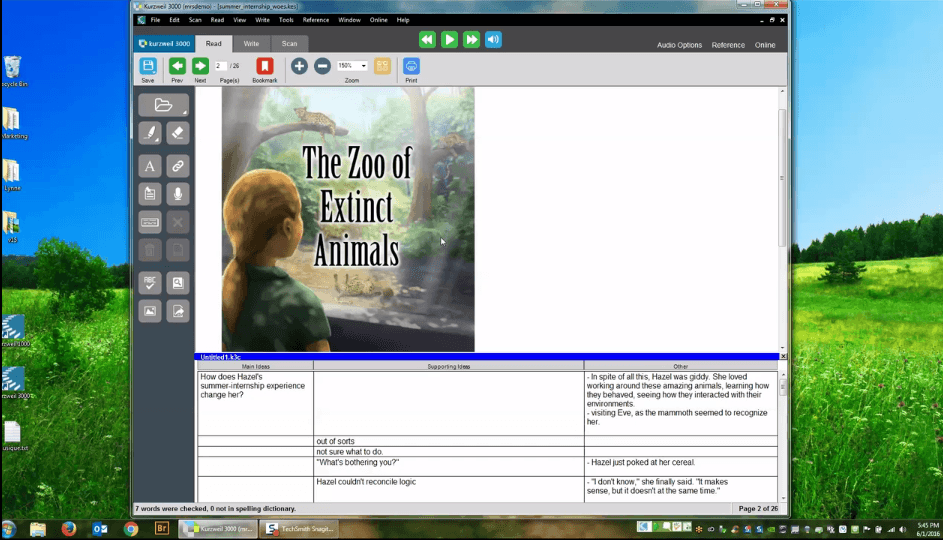Screen dimensions: 943x540
Task: Open the Audio Options dropdown
Action: [x=679, y=45]
